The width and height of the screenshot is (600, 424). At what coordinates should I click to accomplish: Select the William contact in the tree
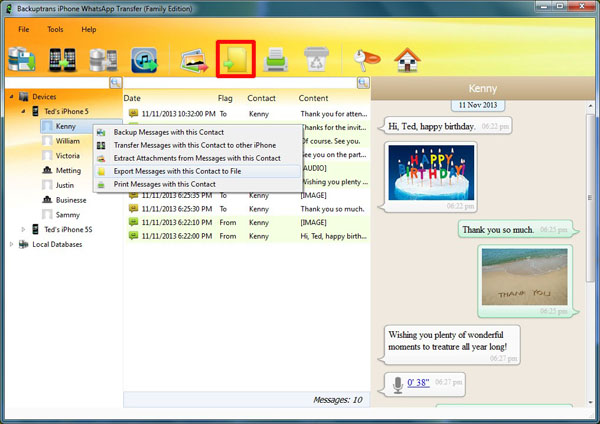point(68,141)
